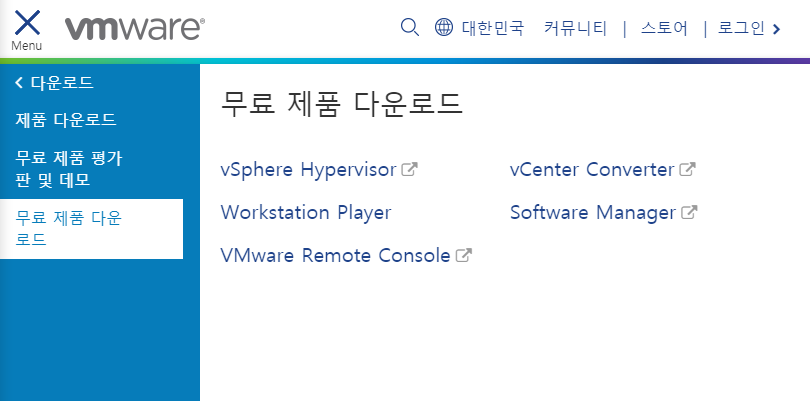The height and width of the screenshot is (401, 810).
Task: Open the Software Manager link
Action: coord(593,212)
